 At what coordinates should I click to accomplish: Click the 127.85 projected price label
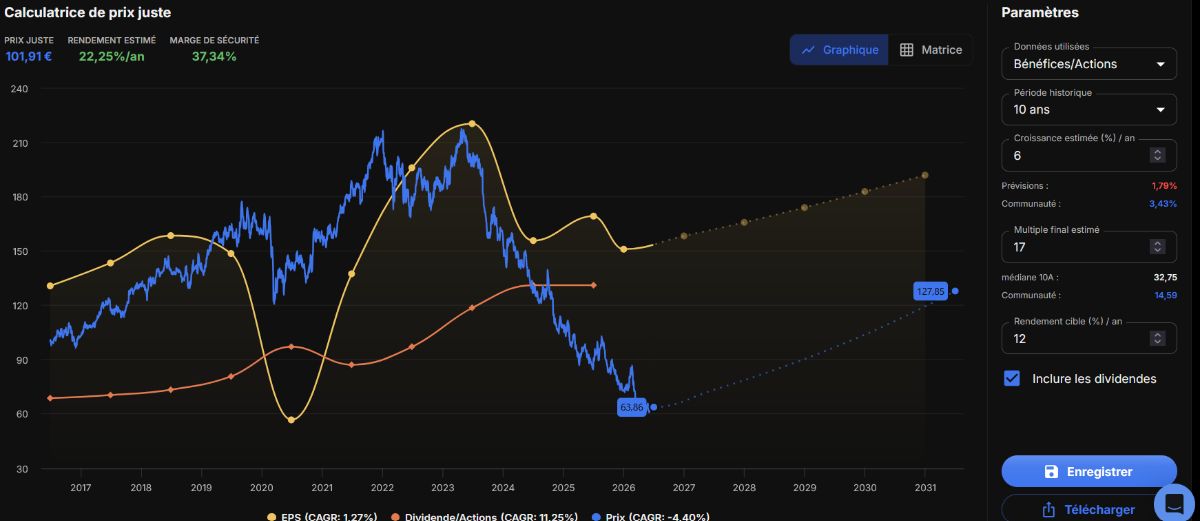click(x=930, y=291)
